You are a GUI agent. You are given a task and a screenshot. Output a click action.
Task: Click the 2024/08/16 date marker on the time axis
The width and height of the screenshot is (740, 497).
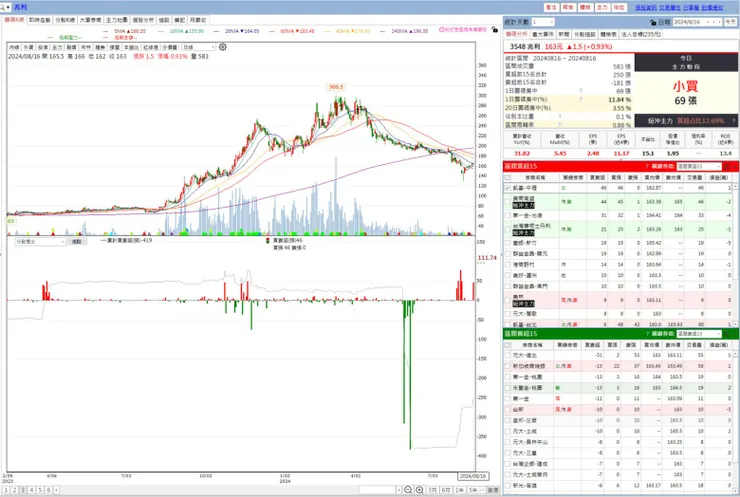click(x=473, y=476)
